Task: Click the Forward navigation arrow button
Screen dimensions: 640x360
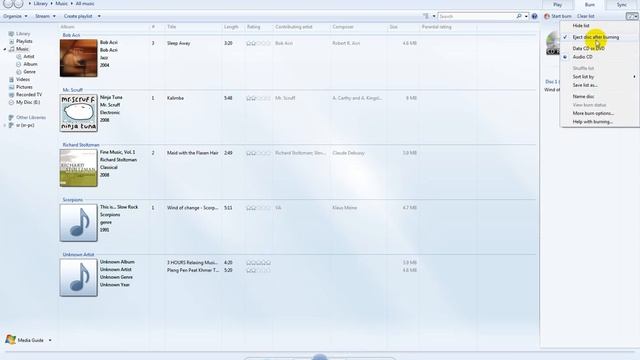Action: point(18,3)
